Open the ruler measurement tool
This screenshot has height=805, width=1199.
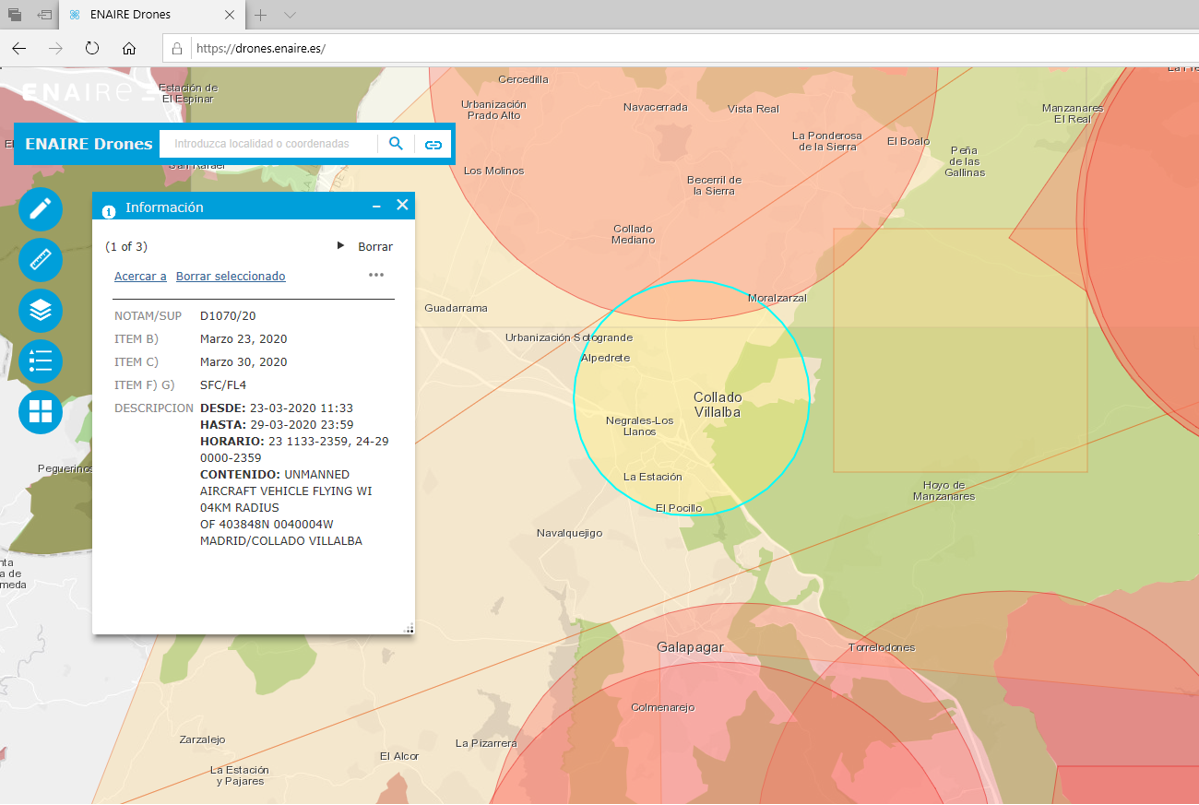[41, 260]
